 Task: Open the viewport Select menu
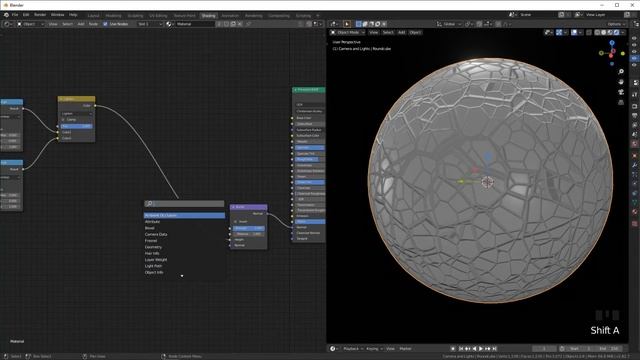tap(388, 32)
